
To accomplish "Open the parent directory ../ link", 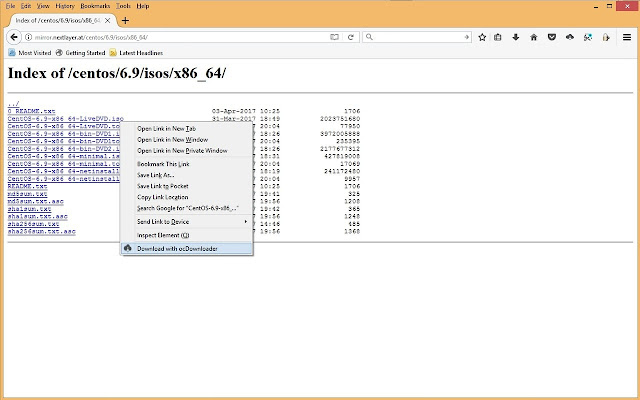I will (13, 104).
